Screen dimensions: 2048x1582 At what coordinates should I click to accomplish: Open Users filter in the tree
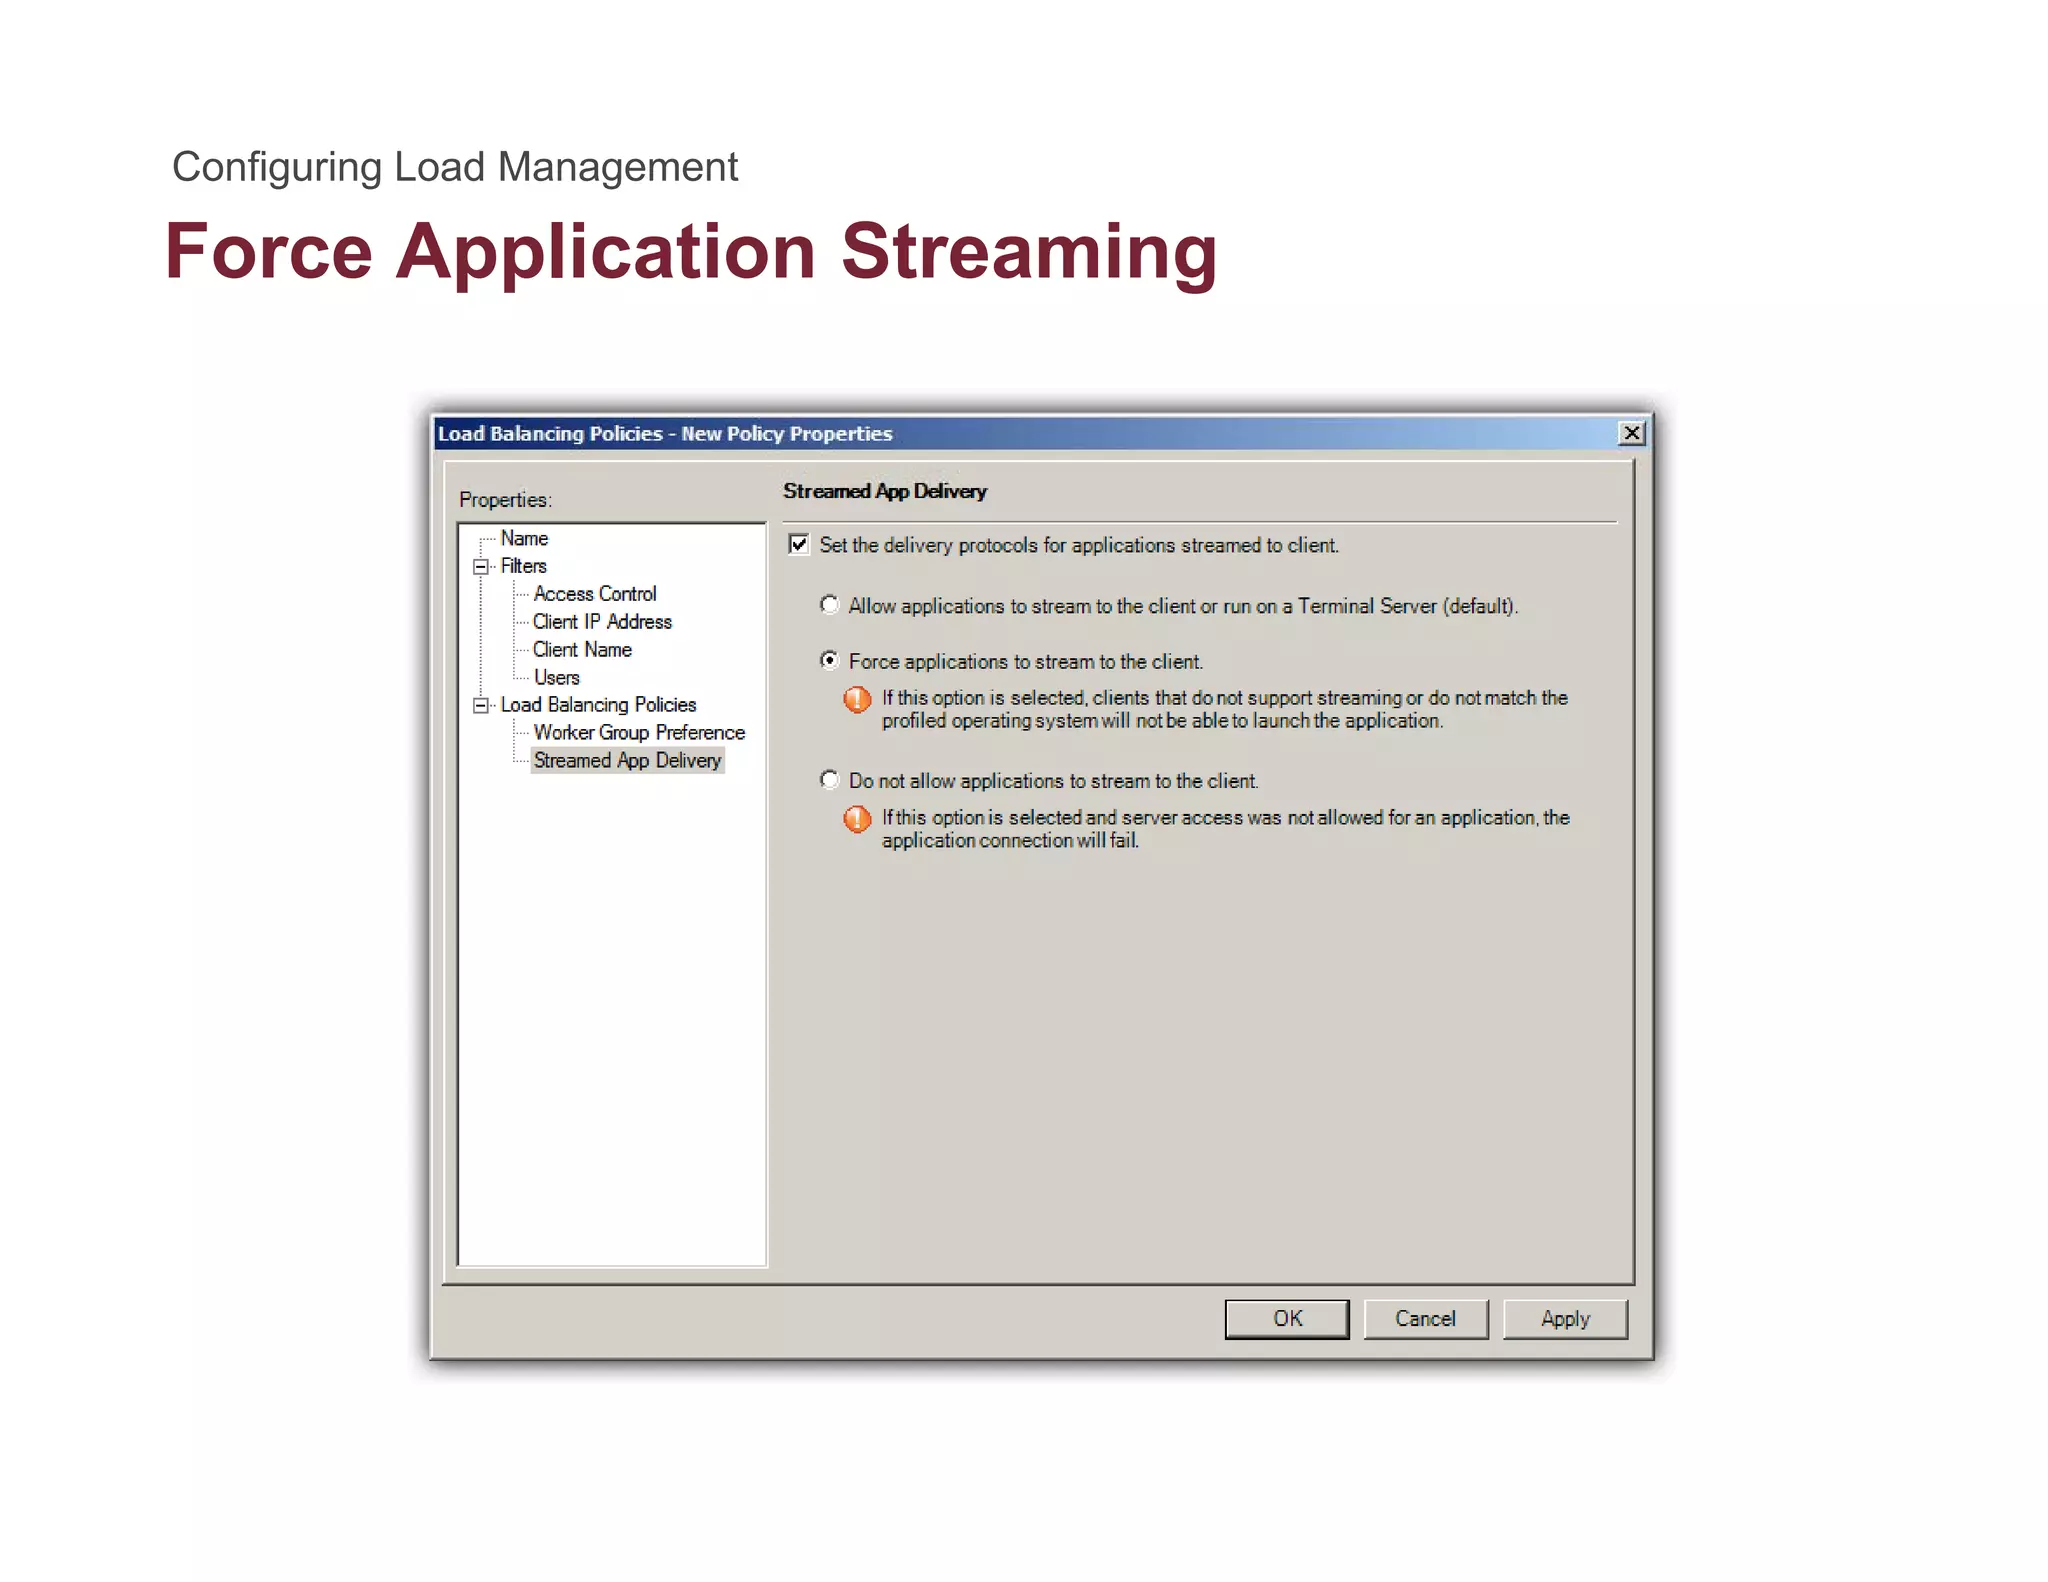pyautogui.click(x=556, y=677)
